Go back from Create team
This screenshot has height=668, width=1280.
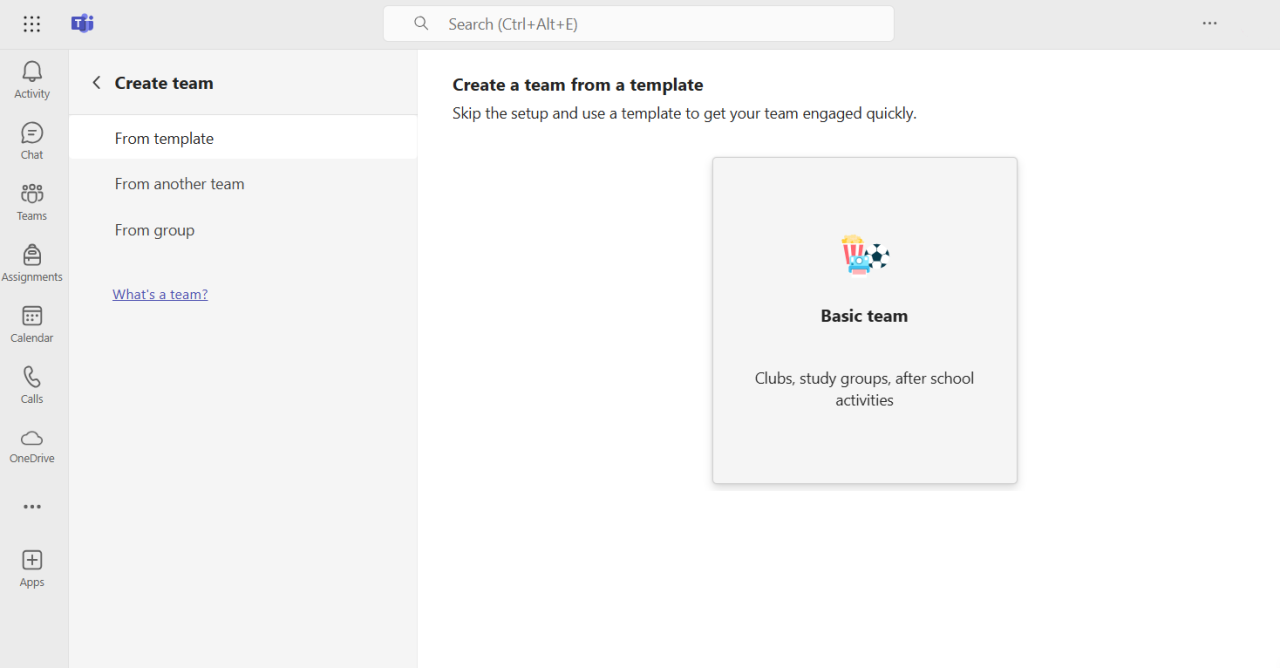[x=97, y=83]
